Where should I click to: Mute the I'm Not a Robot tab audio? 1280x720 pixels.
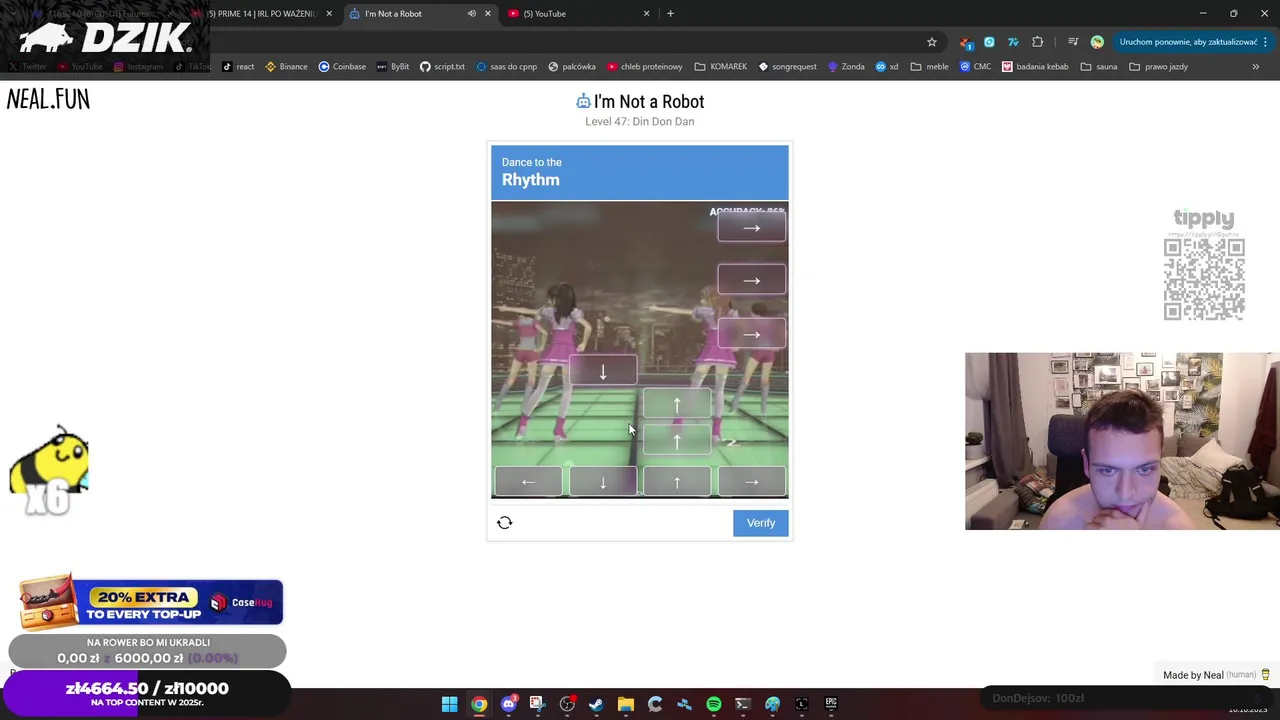click(471, 14)
